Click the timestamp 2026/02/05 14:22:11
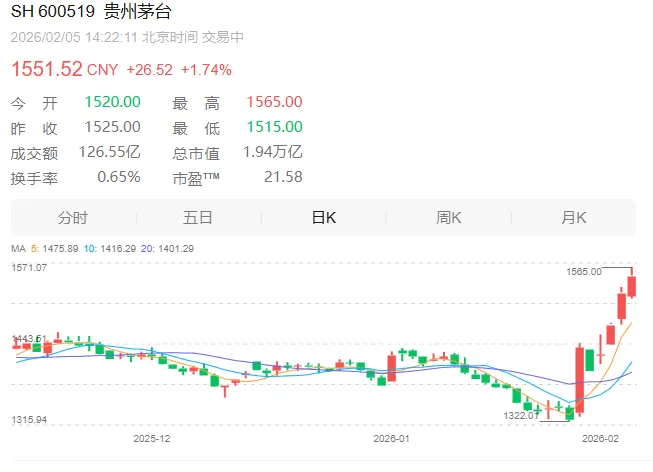The width and height of the screenshot is (653, 472). coord(74,37)
